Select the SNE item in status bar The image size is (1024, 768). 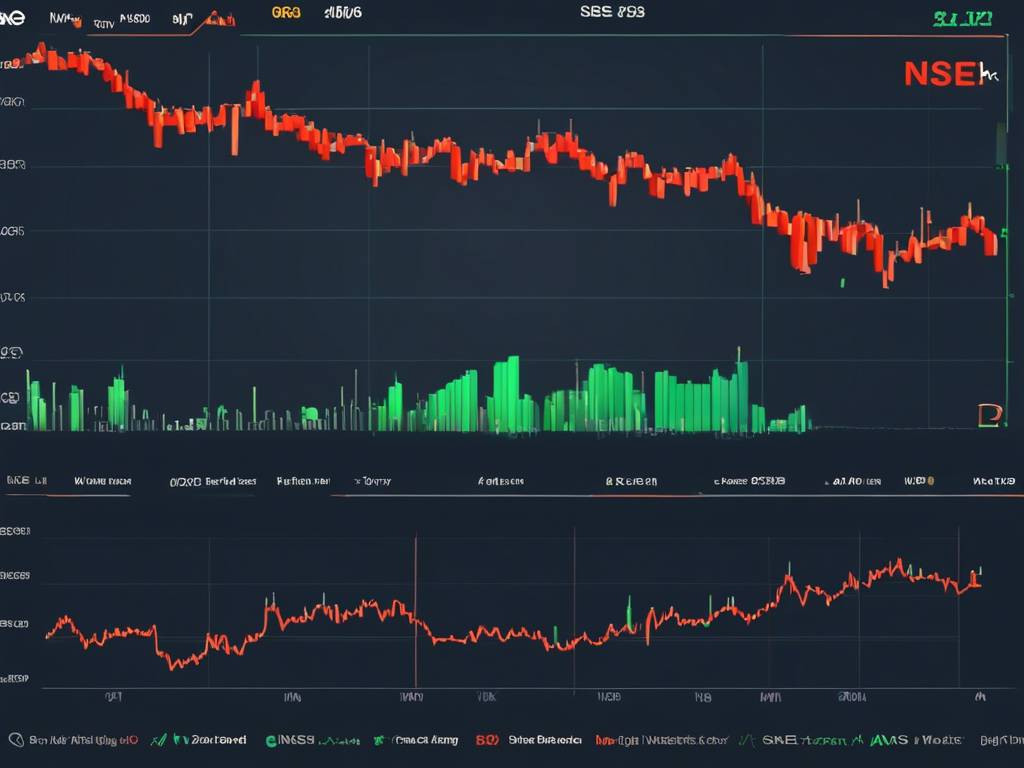[x=779, y=740]
